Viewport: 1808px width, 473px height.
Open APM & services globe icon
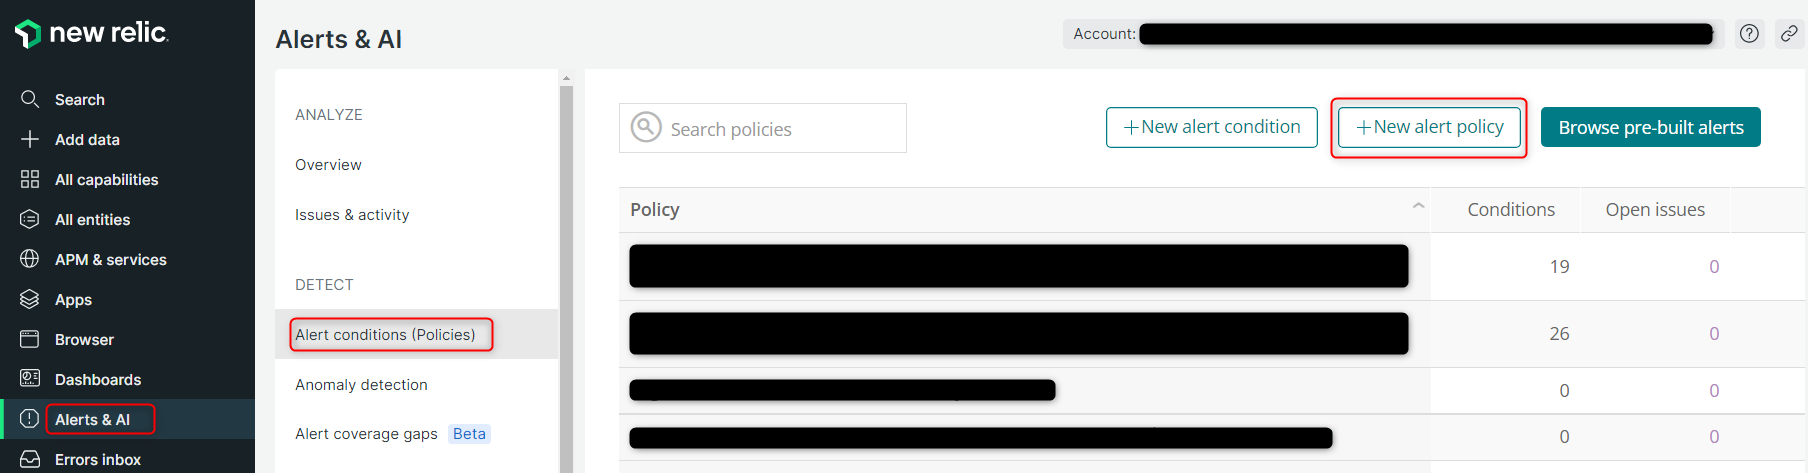[x=30, y=259]
